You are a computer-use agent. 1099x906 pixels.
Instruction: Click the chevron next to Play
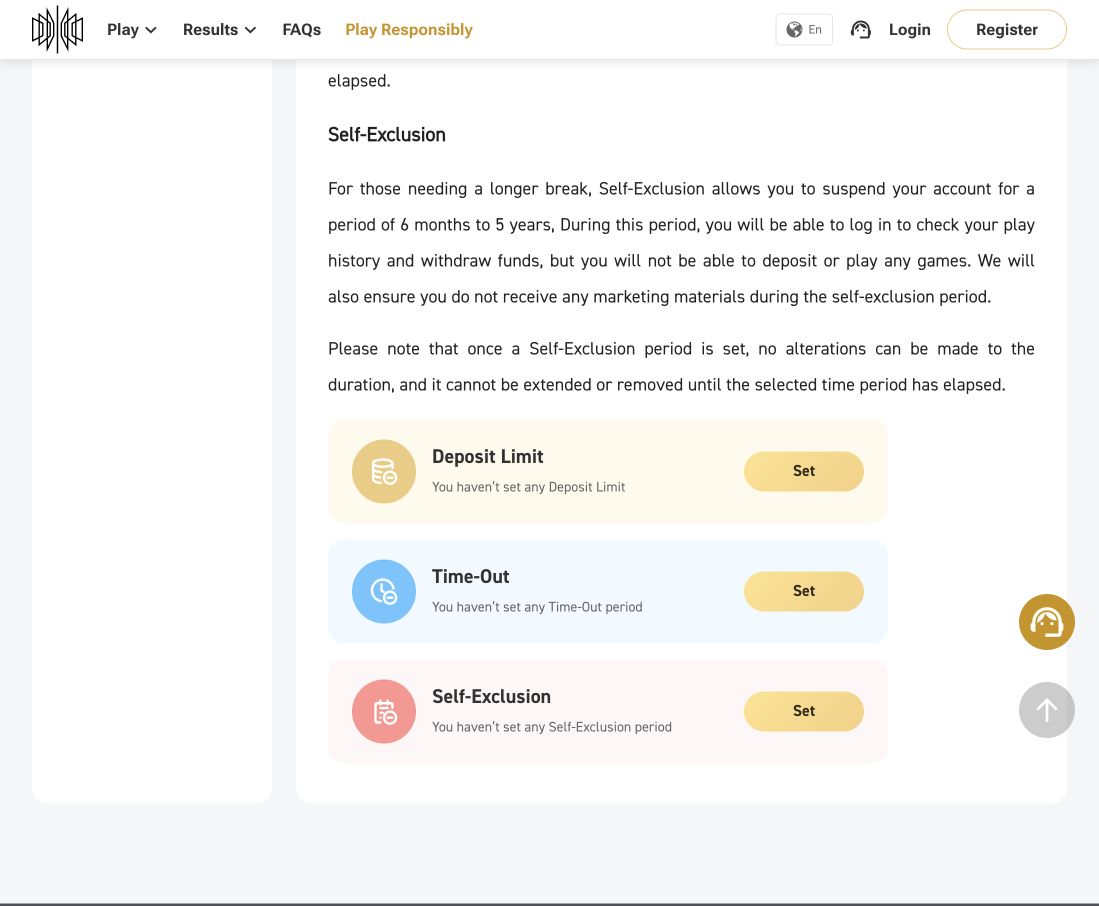tap(150, 30)
